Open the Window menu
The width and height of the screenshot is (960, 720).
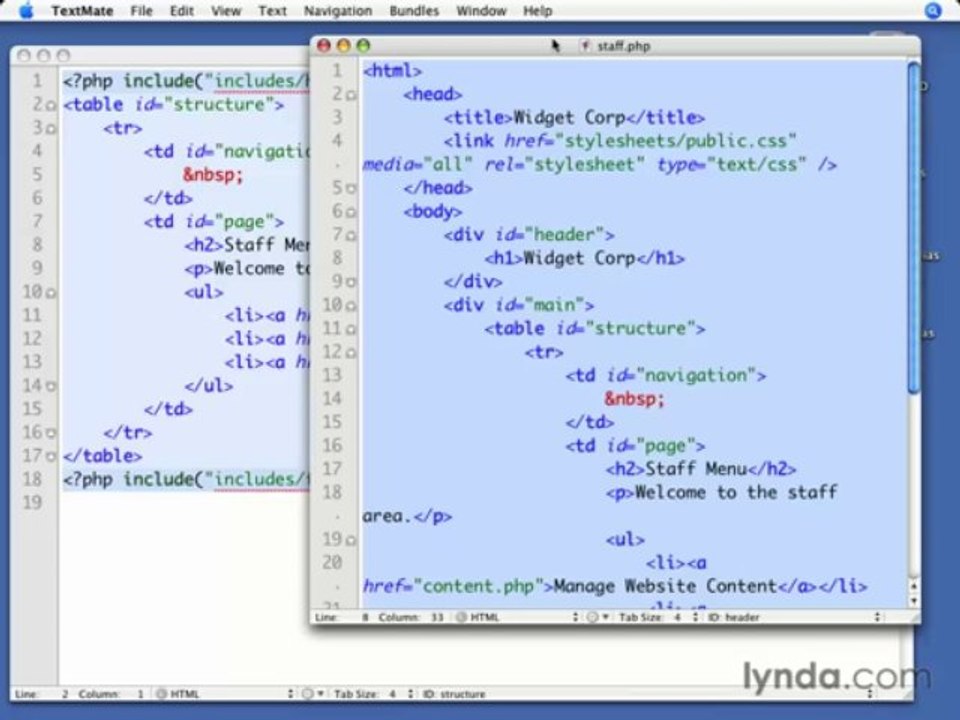[481, 10]
